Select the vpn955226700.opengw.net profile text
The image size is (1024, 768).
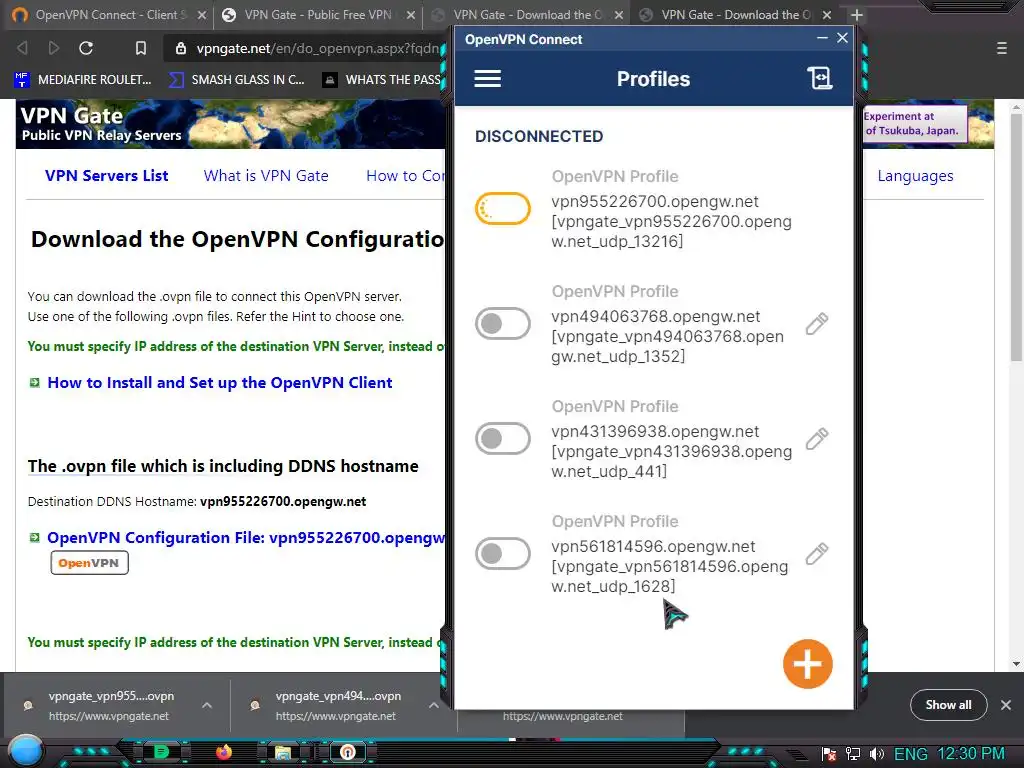[654, 202]
